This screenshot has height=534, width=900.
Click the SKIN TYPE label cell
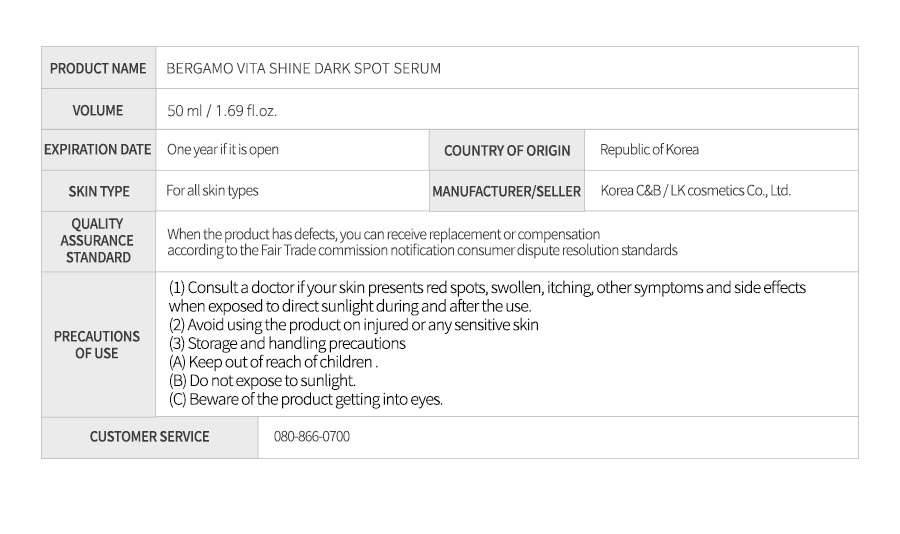[x=98, y=191]
